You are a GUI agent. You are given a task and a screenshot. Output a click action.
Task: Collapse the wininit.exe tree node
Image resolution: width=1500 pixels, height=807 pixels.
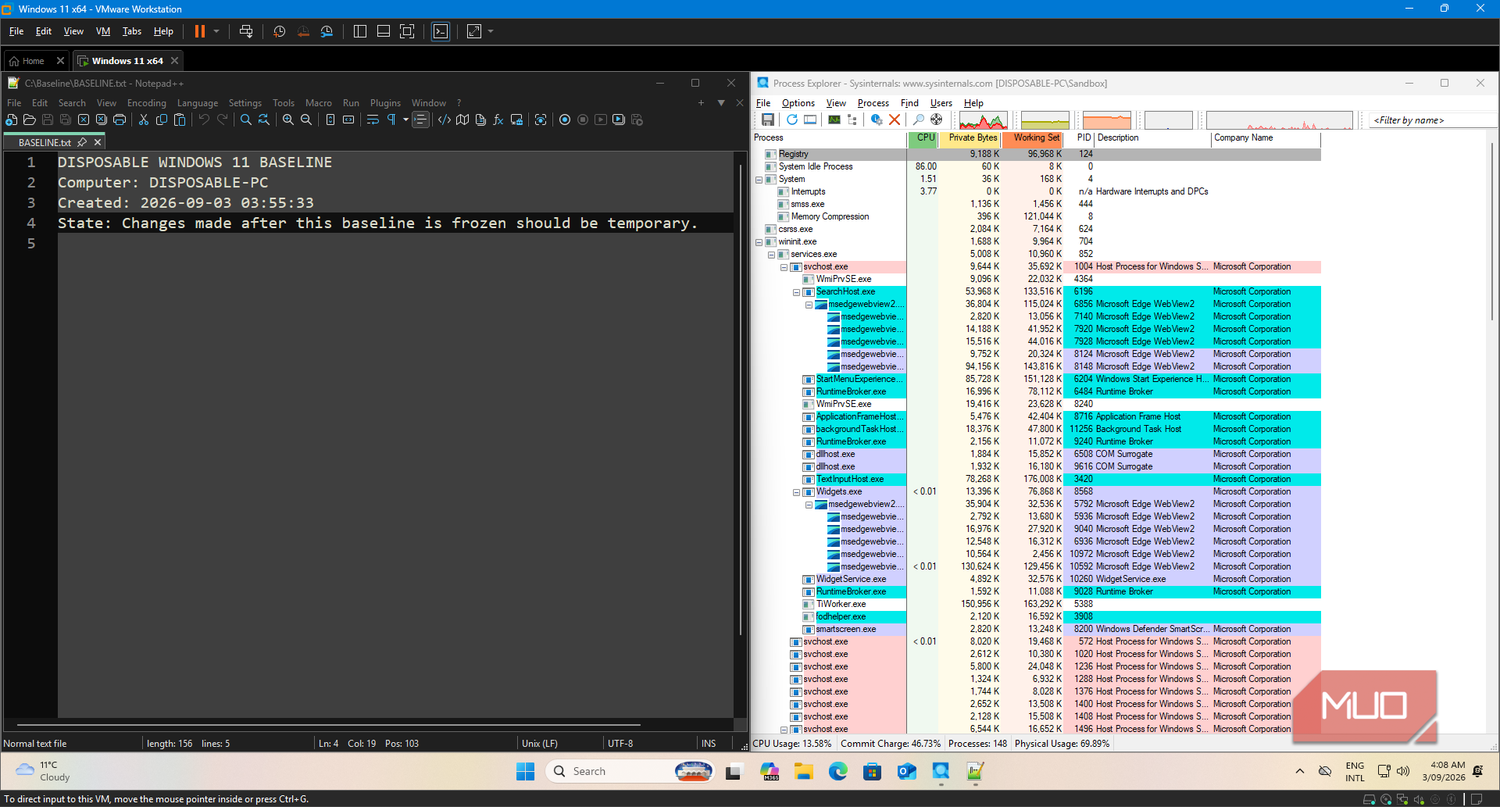[x=760, y=242]
